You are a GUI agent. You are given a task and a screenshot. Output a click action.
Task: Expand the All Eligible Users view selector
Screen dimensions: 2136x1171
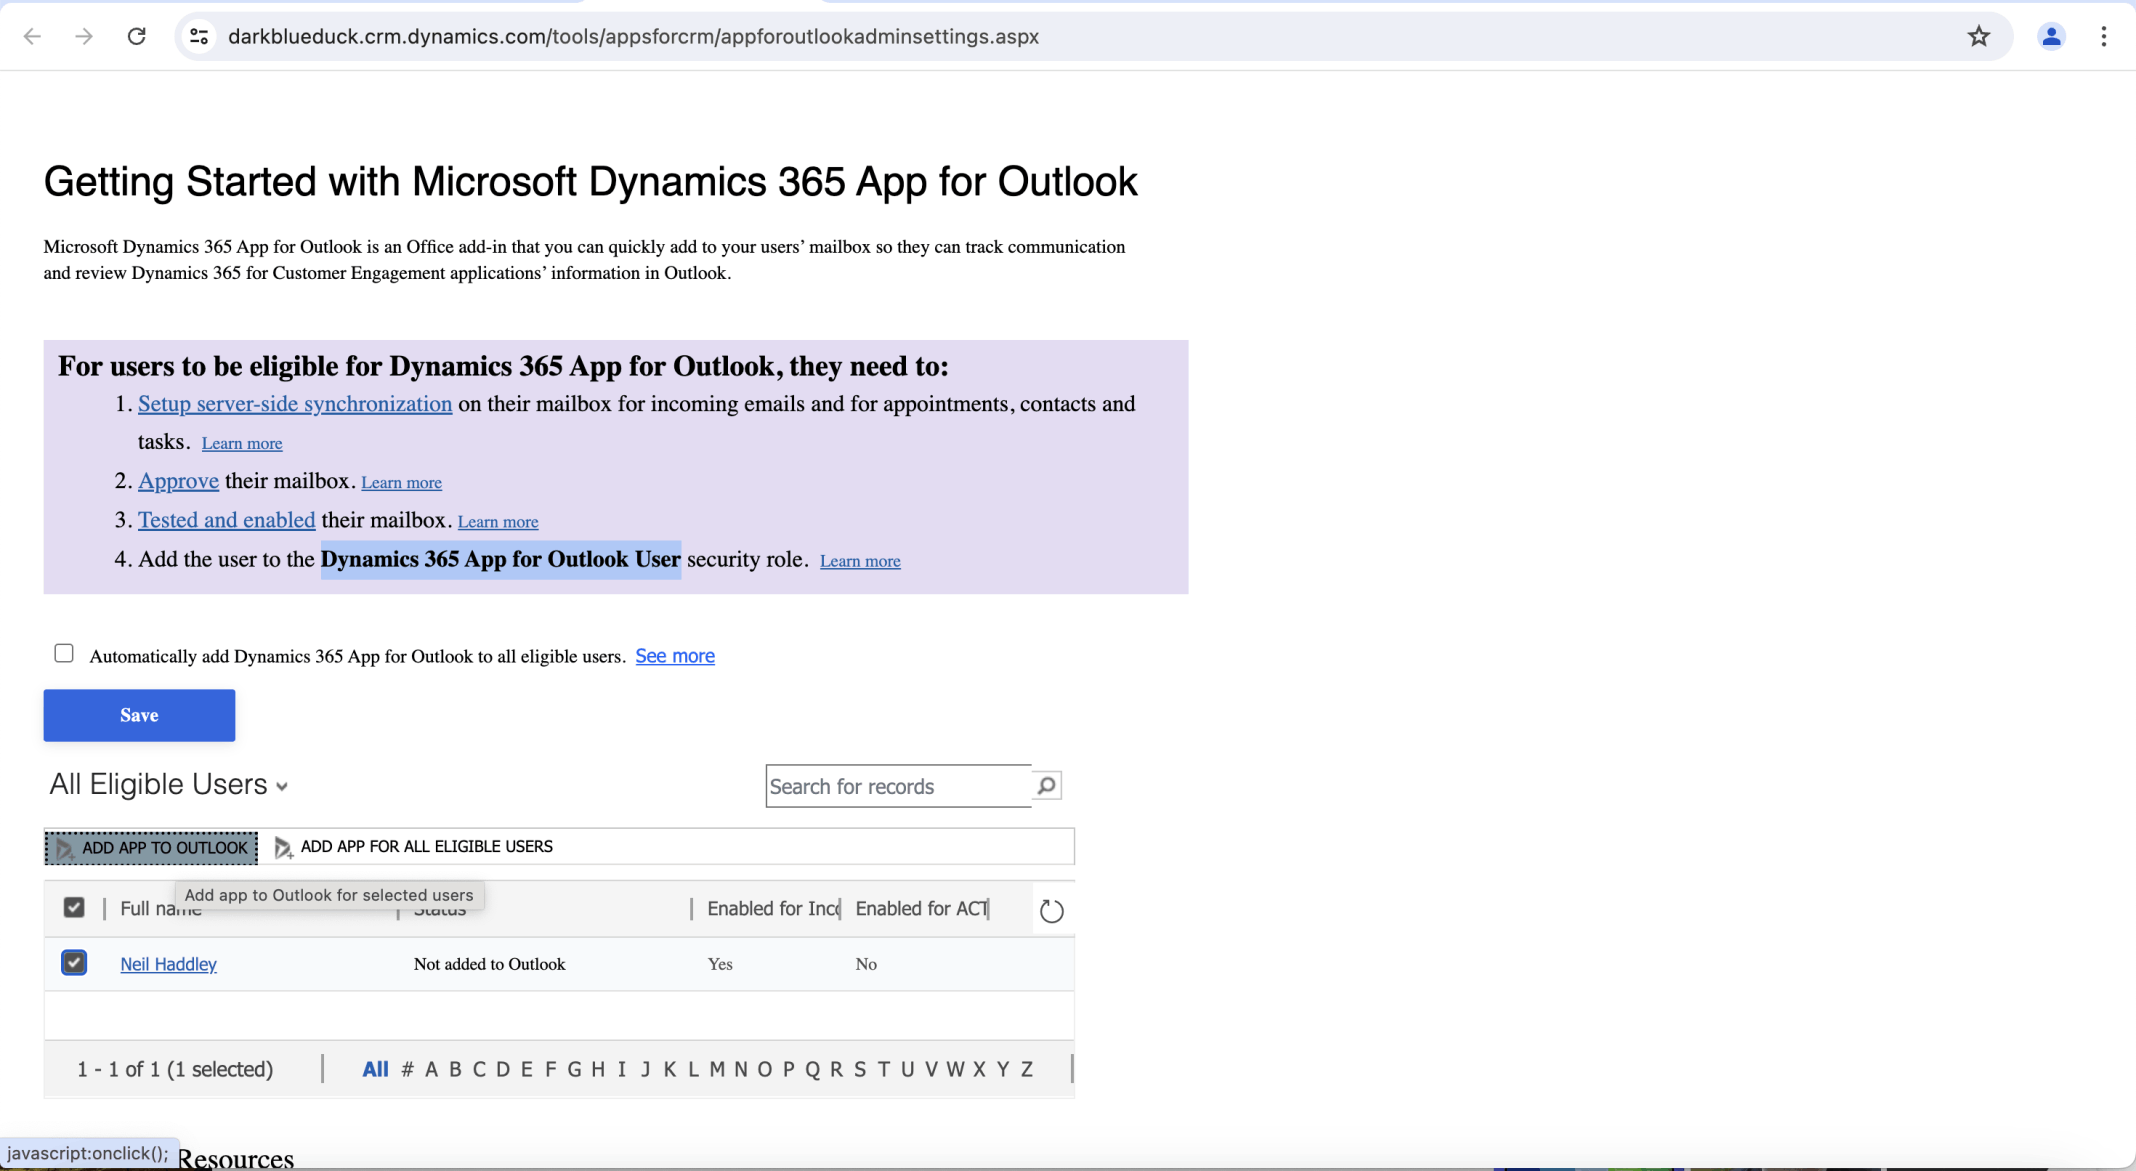click(x=281, y=786)
